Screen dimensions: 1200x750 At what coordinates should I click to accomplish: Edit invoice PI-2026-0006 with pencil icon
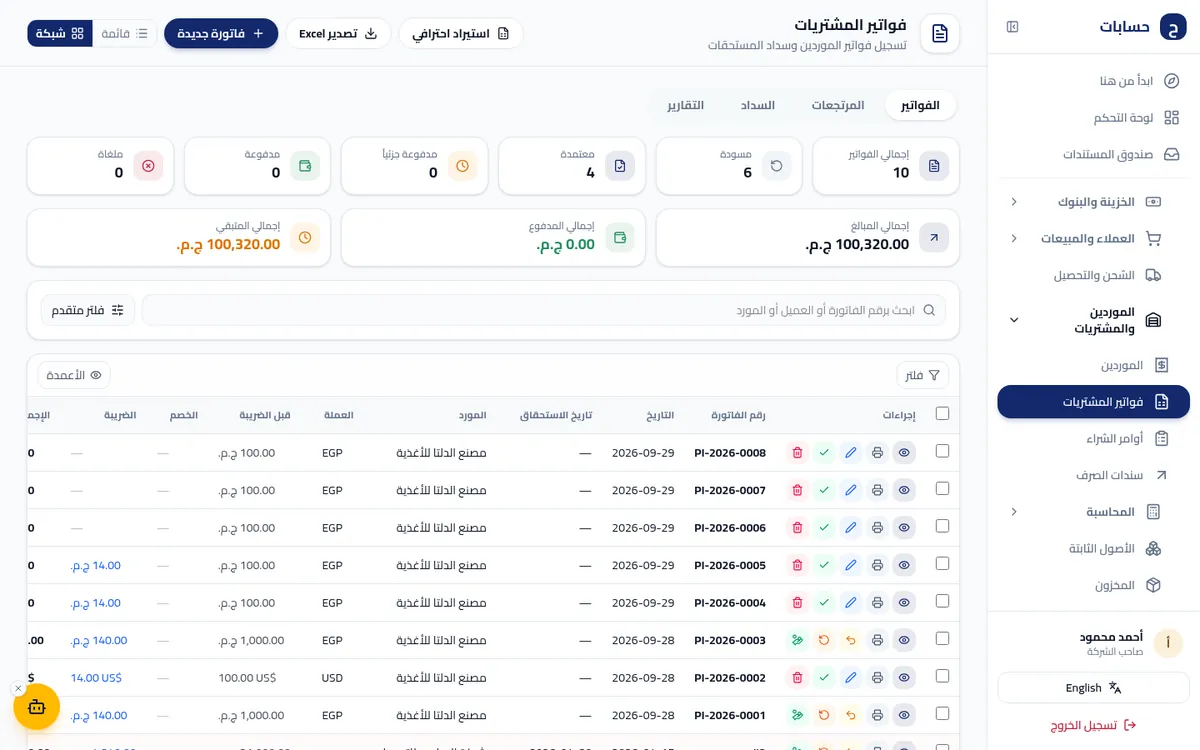coord(851,528)
